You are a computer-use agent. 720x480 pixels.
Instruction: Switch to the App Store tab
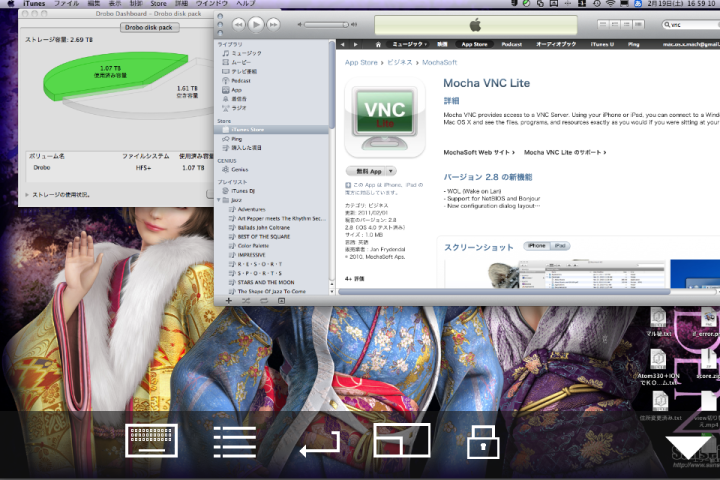[474, 45]
